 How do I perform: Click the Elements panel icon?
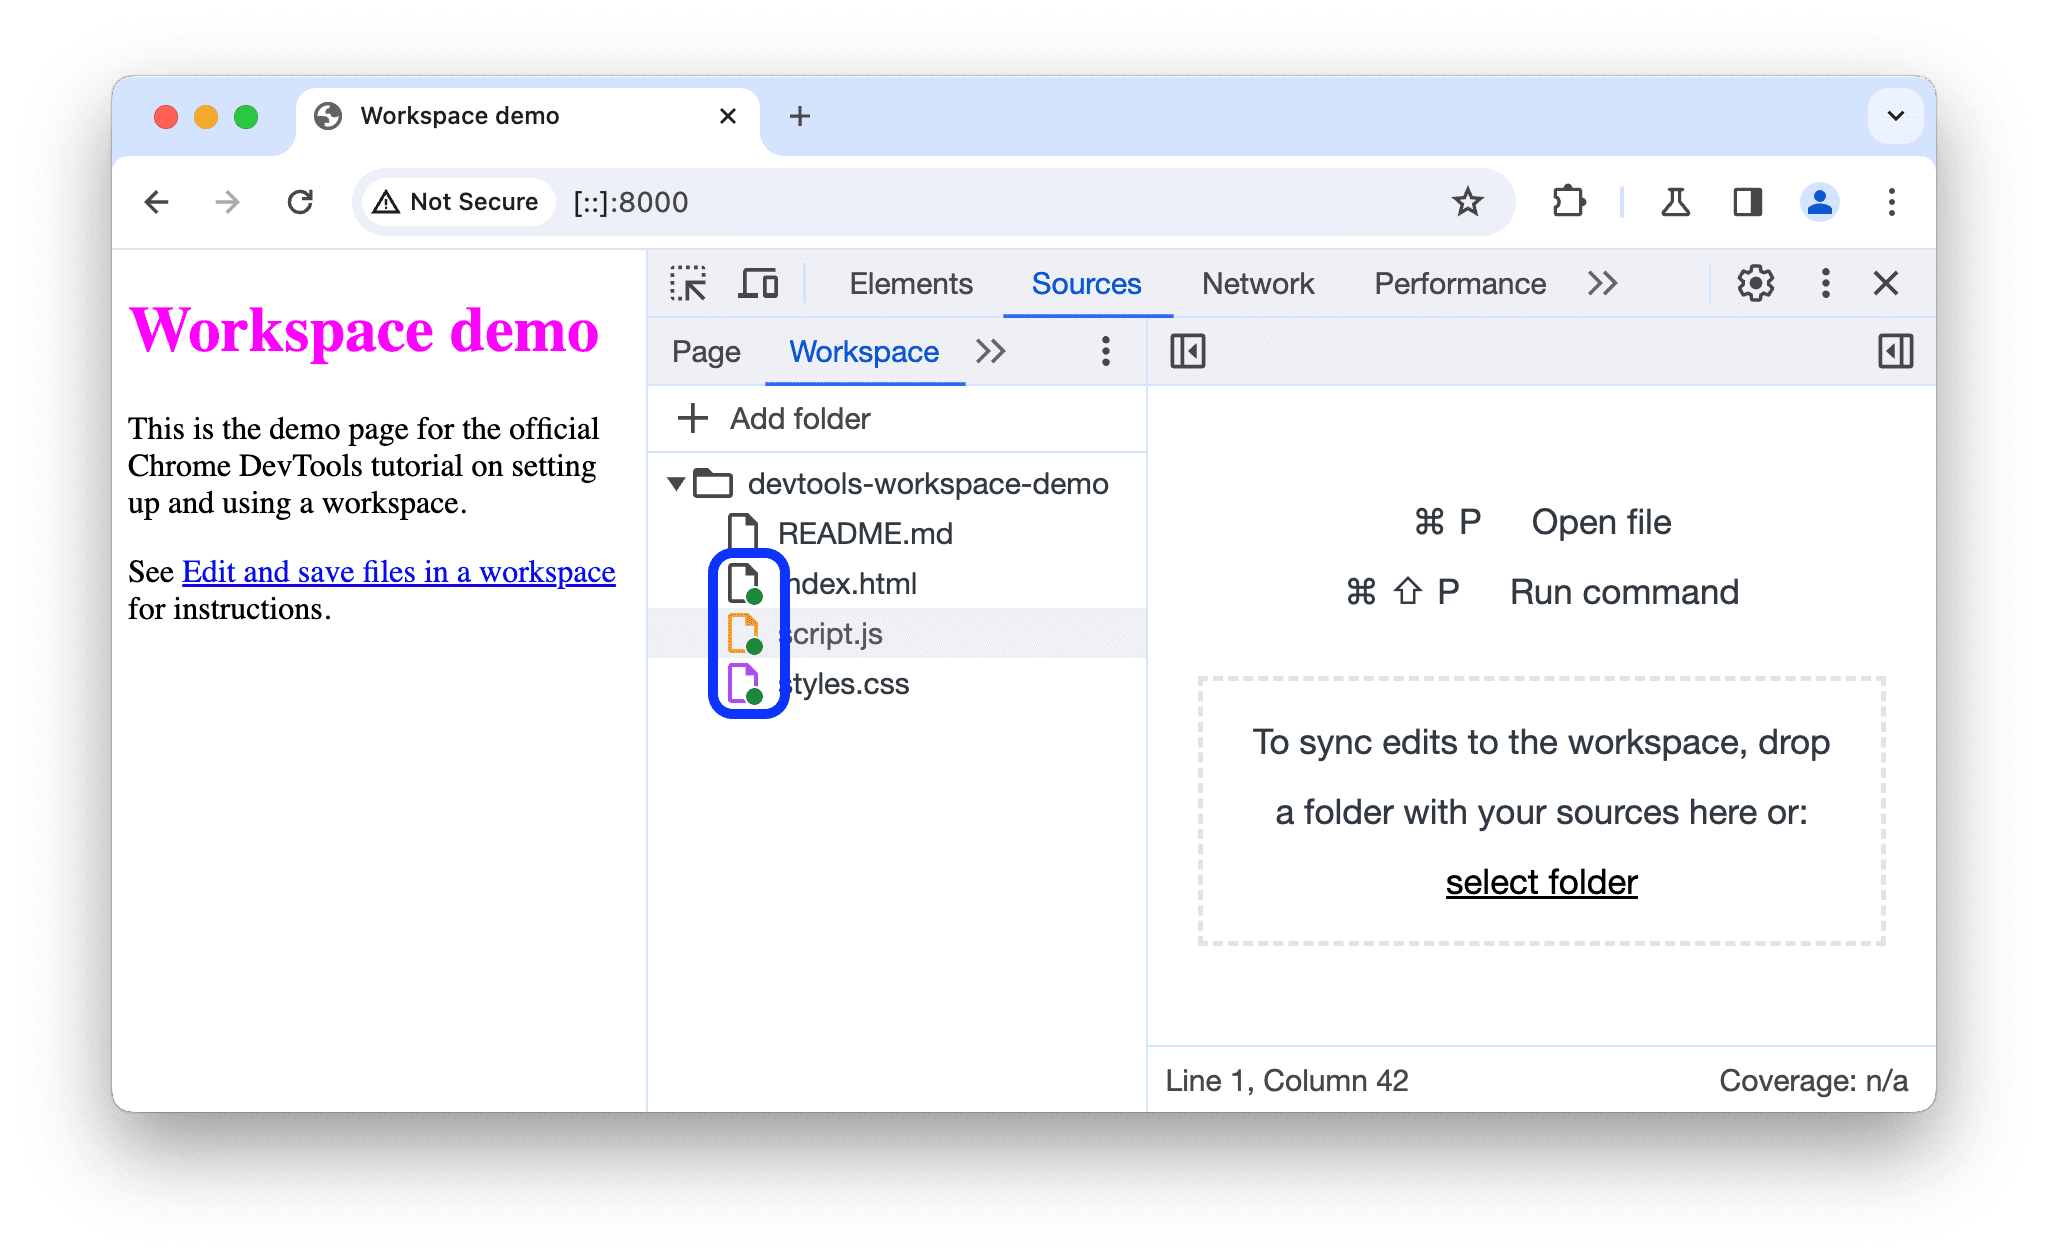tap(906, 284)
